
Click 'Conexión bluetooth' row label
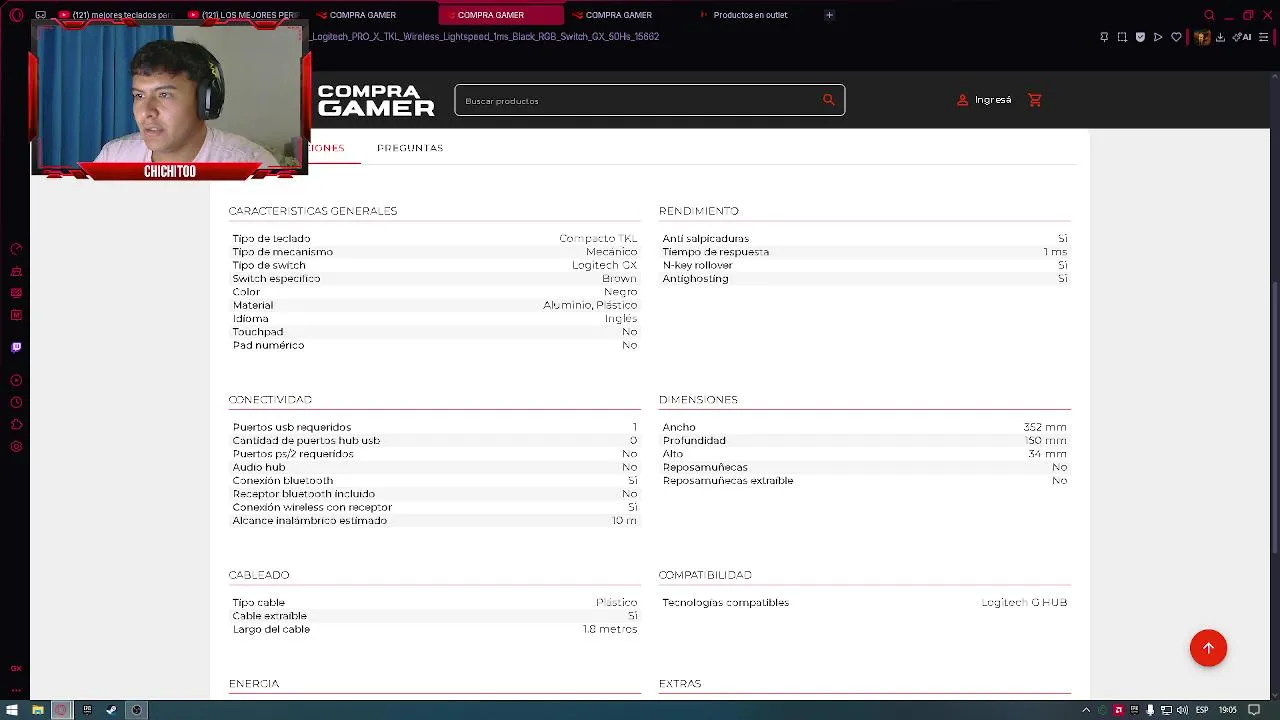[x=283, y=481]
